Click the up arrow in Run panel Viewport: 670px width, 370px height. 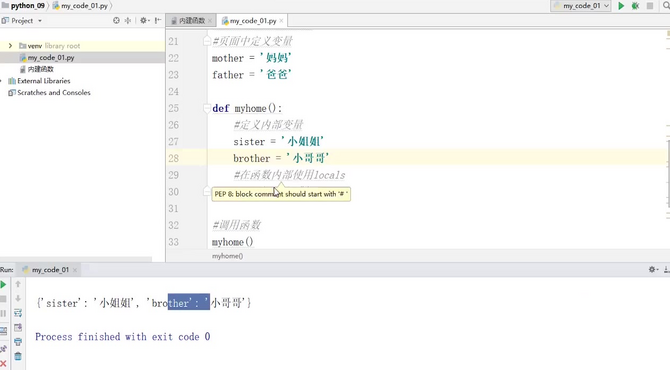(18, 284)
